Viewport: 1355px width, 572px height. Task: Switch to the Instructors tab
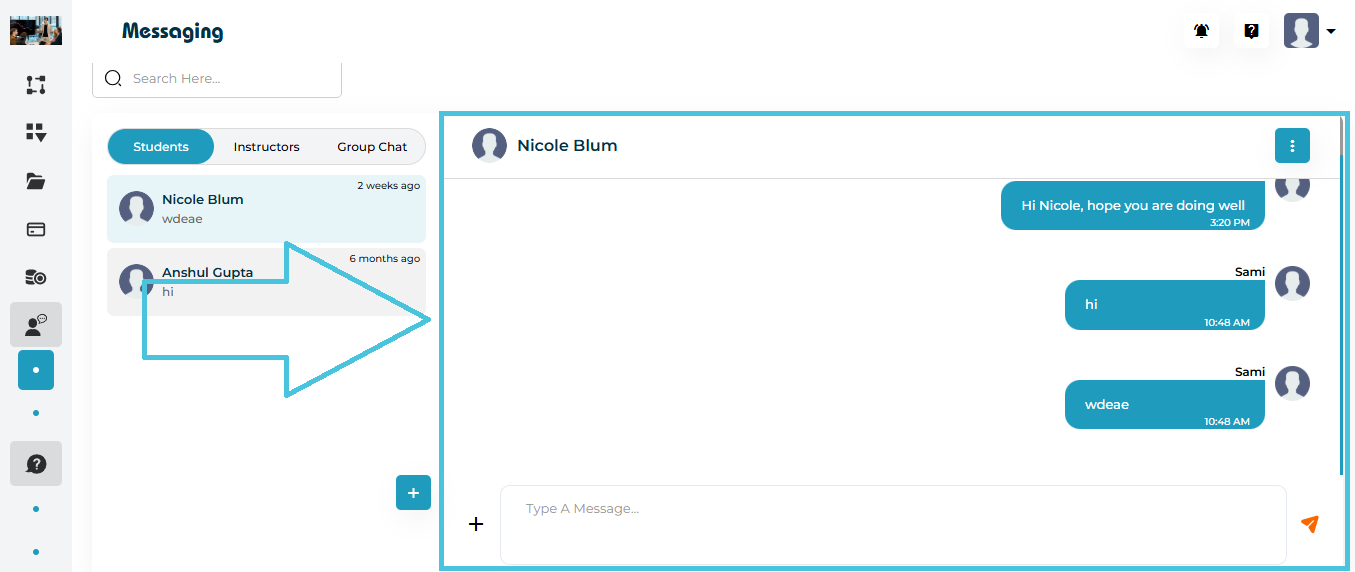(x=266, y=147)
